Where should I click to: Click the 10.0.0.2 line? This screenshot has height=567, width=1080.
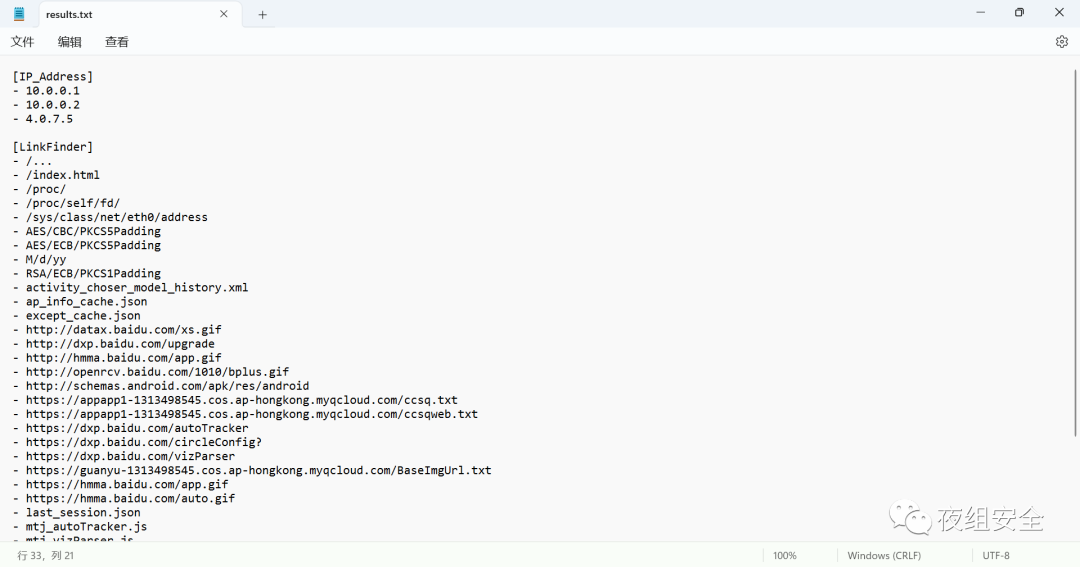point(46,105)
